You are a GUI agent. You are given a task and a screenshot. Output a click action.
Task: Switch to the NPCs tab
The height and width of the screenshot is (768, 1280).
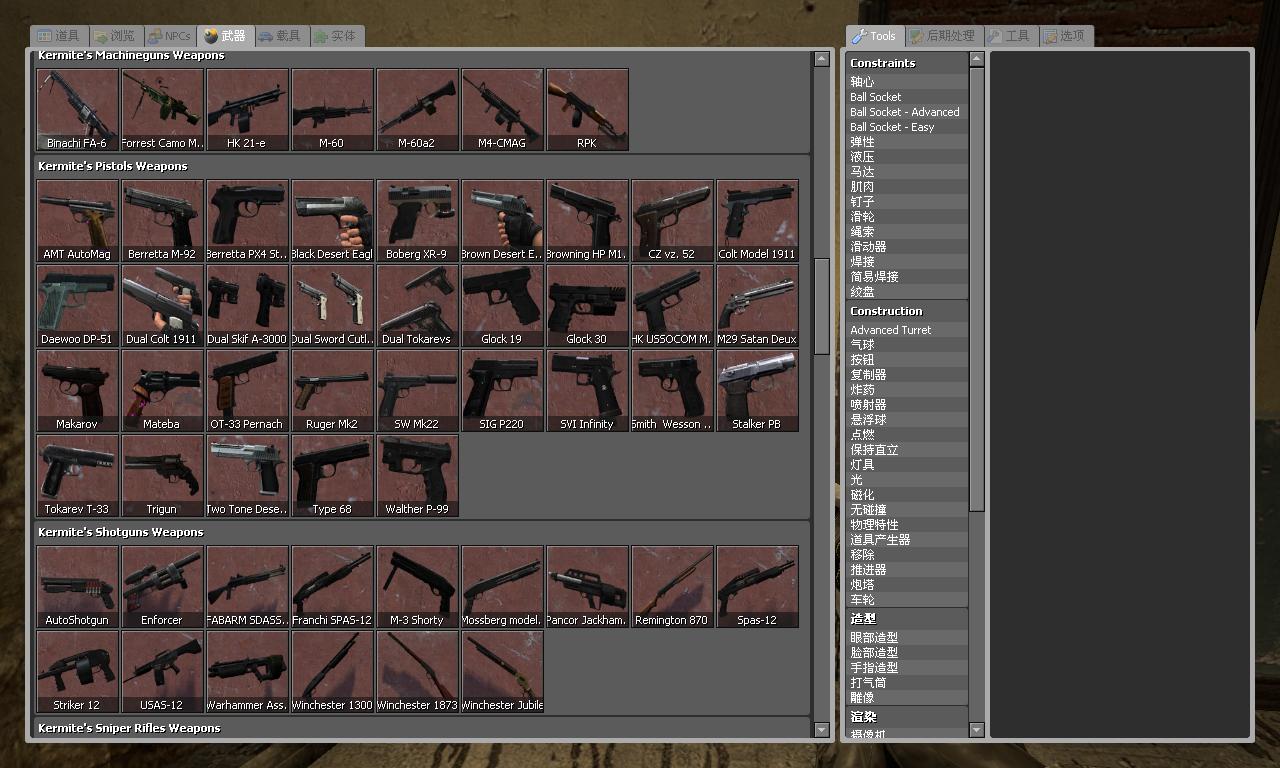(x=169, y=36)
